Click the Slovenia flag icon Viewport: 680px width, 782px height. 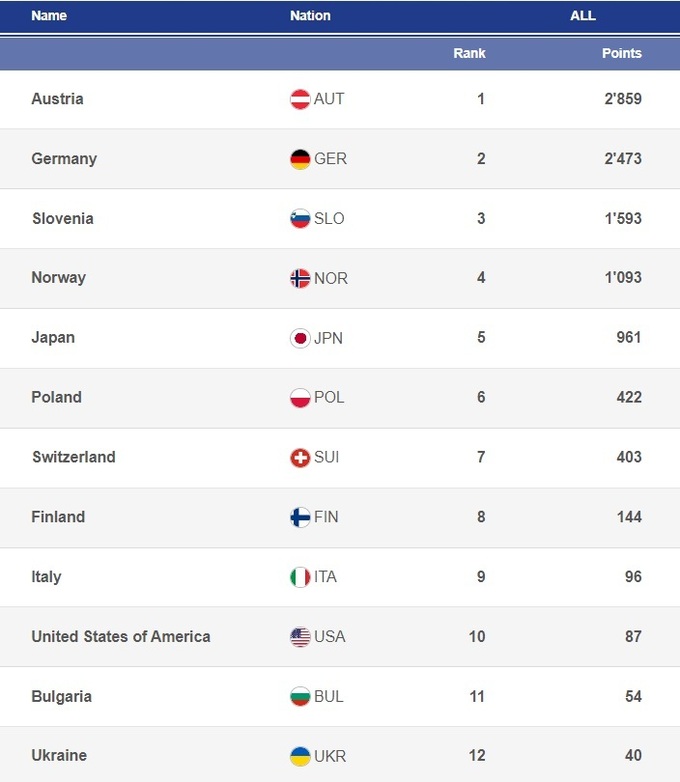tap(300, 219)
